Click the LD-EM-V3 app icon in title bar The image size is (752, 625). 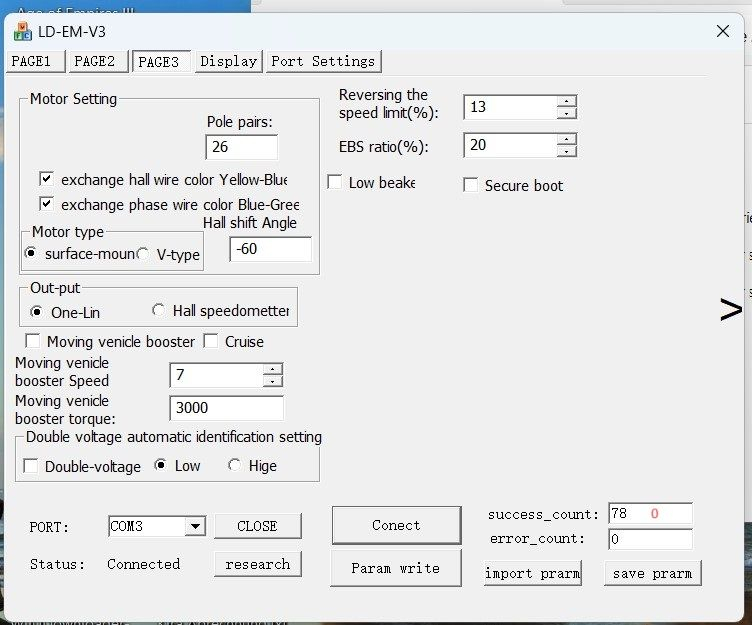[x=22, y=31]
